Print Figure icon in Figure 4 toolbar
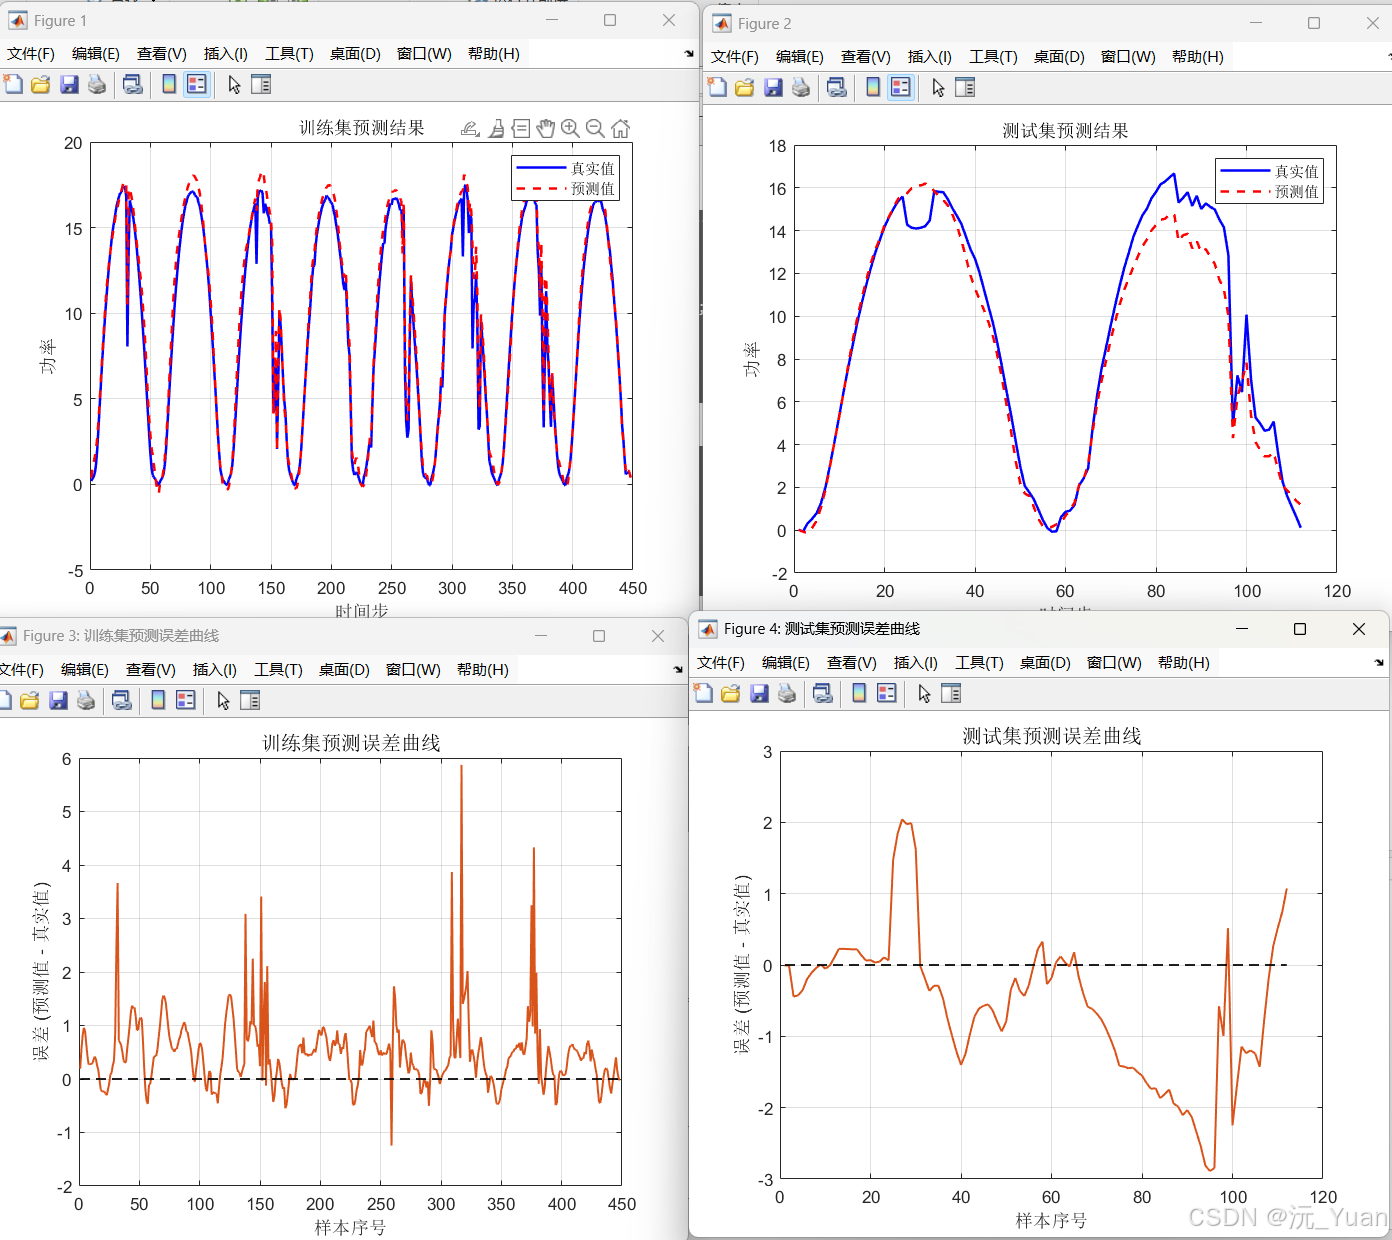This screenshot has width=1392, height=1240. [x=787, y=694]
